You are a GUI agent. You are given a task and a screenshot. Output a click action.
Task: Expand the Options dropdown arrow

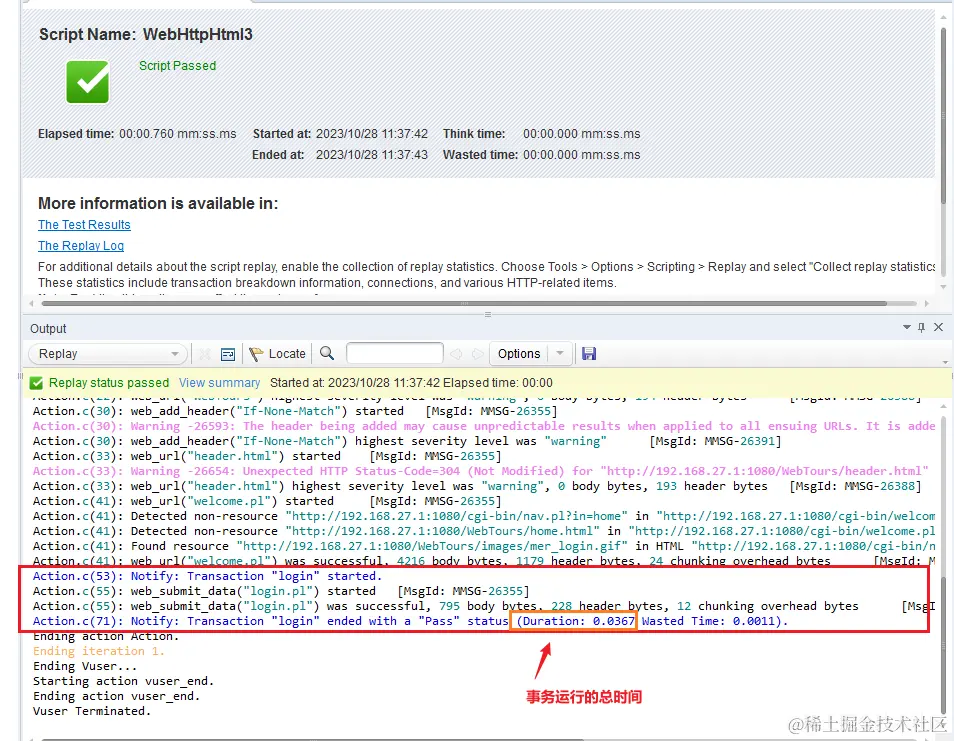[x=560, y=353]
